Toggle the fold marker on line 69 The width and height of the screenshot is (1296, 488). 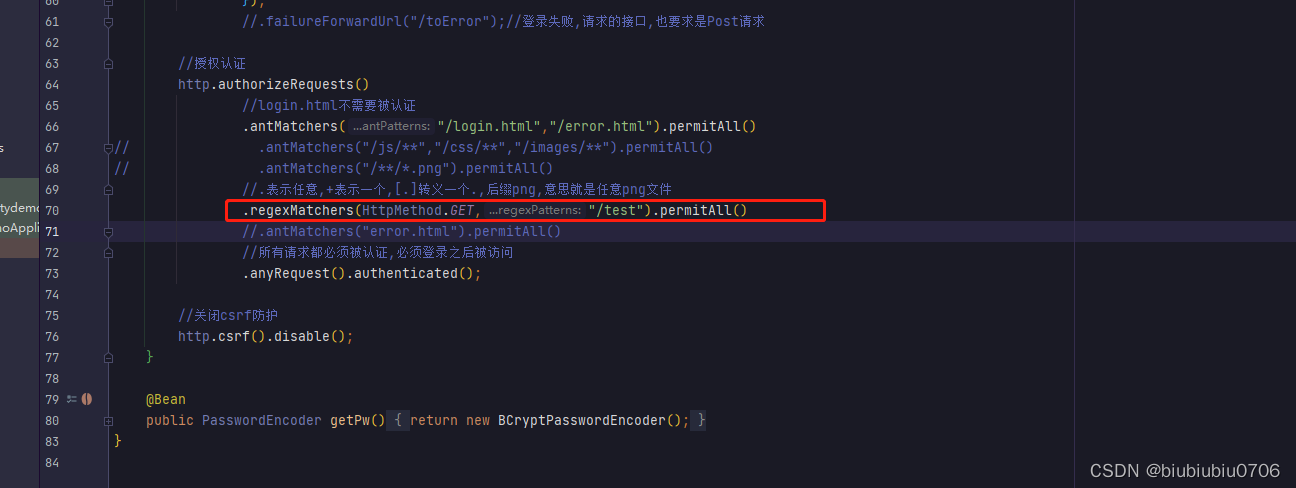pos(109,189)
